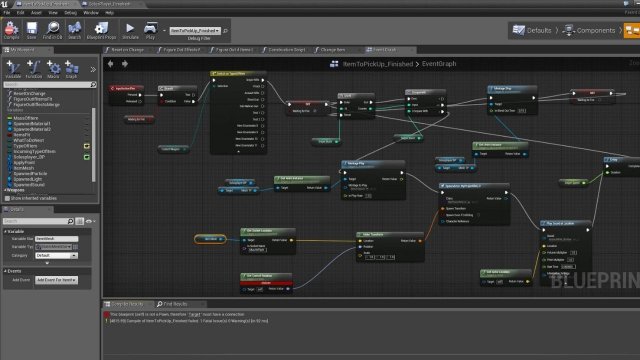Viewport: 640px width, 360px height.
Task: Open the Edit menu
Action: (20, 13)
